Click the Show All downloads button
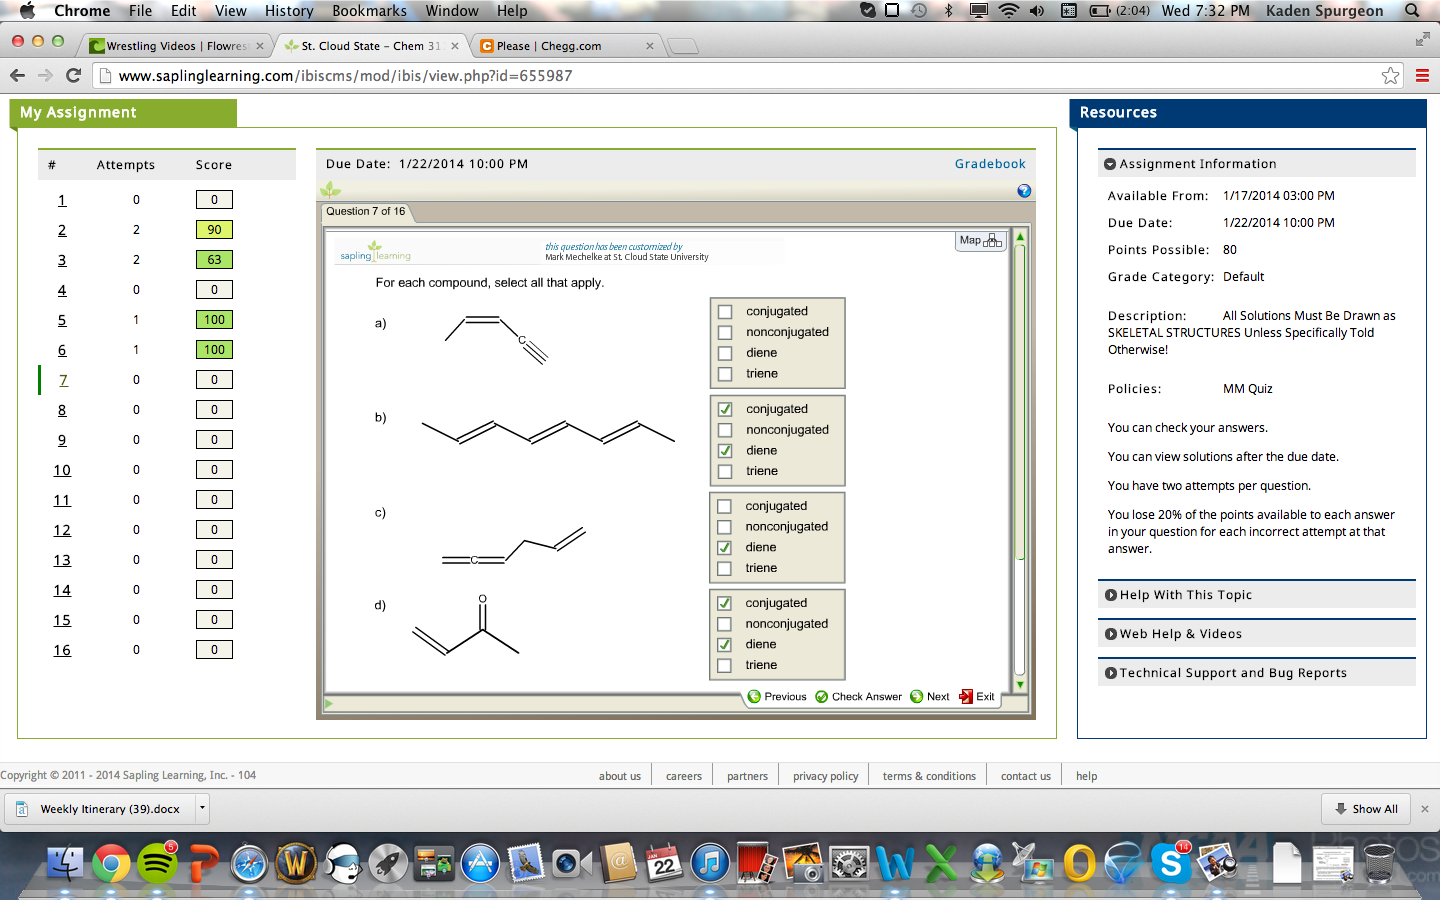 1365,809
